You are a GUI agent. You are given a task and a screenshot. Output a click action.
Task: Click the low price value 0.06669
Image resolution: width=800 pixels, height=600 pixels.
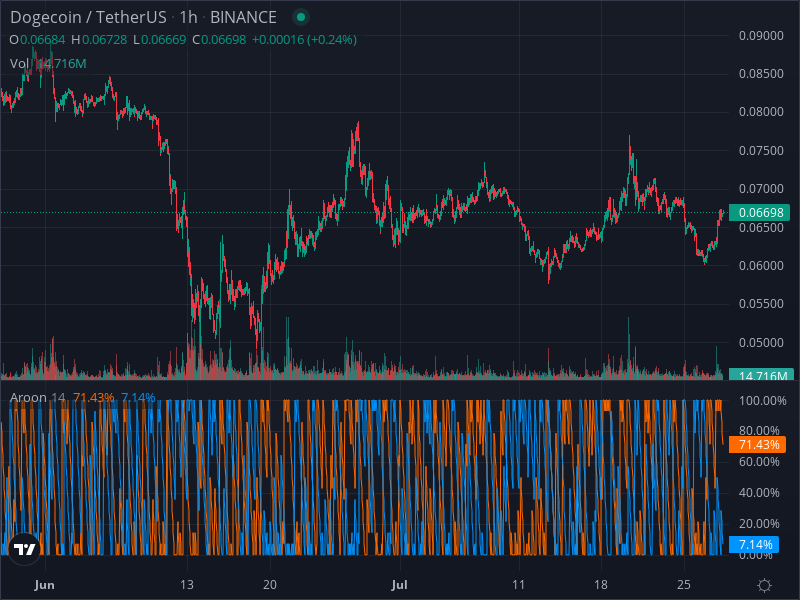click(x=163, y=40)
